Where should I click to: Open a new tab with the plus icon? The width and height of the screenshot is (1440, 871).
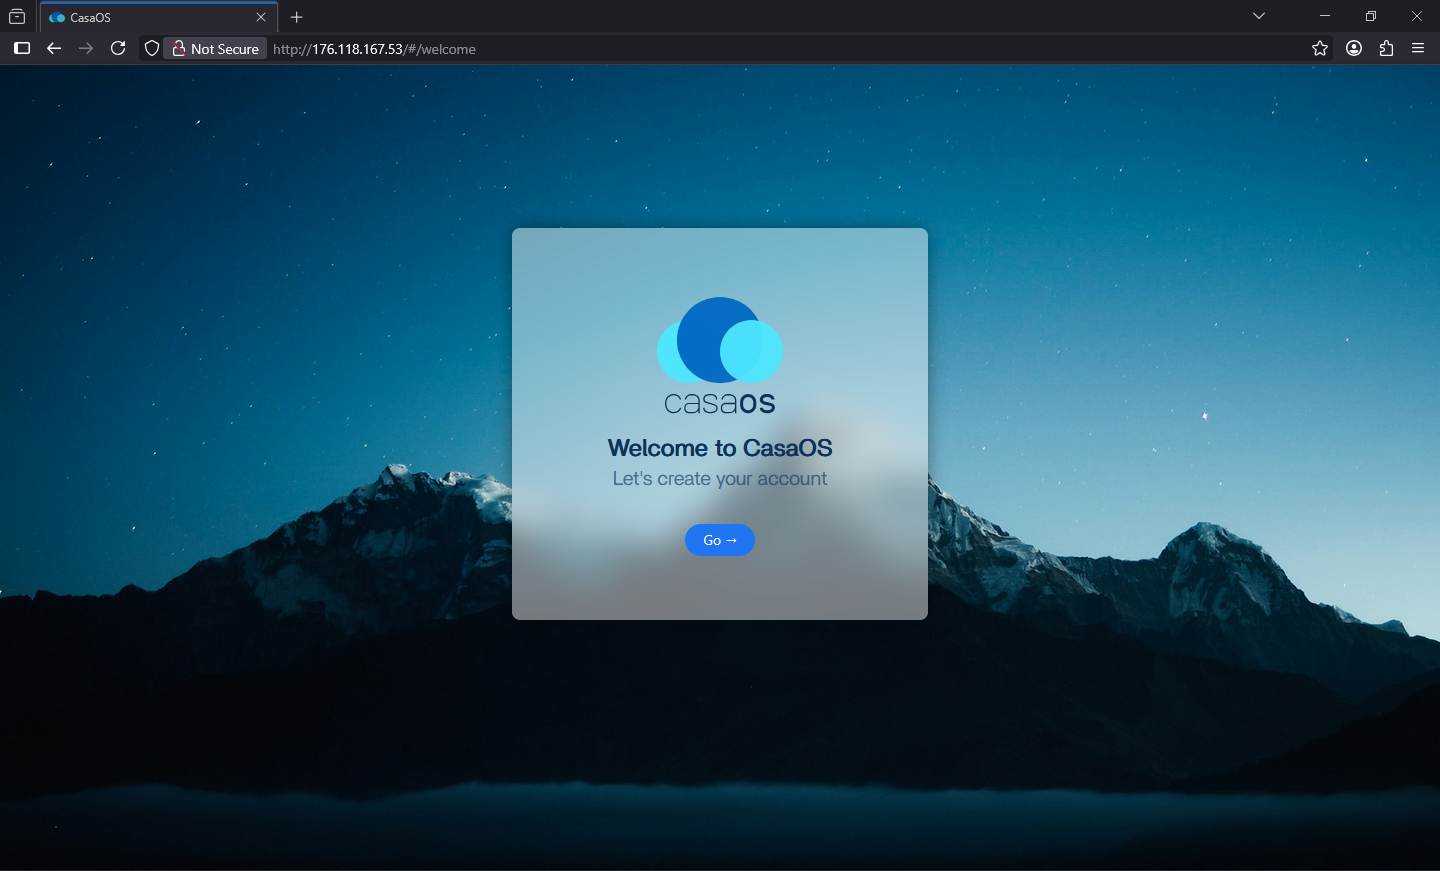pyautogui.click(x=297, y=17)
